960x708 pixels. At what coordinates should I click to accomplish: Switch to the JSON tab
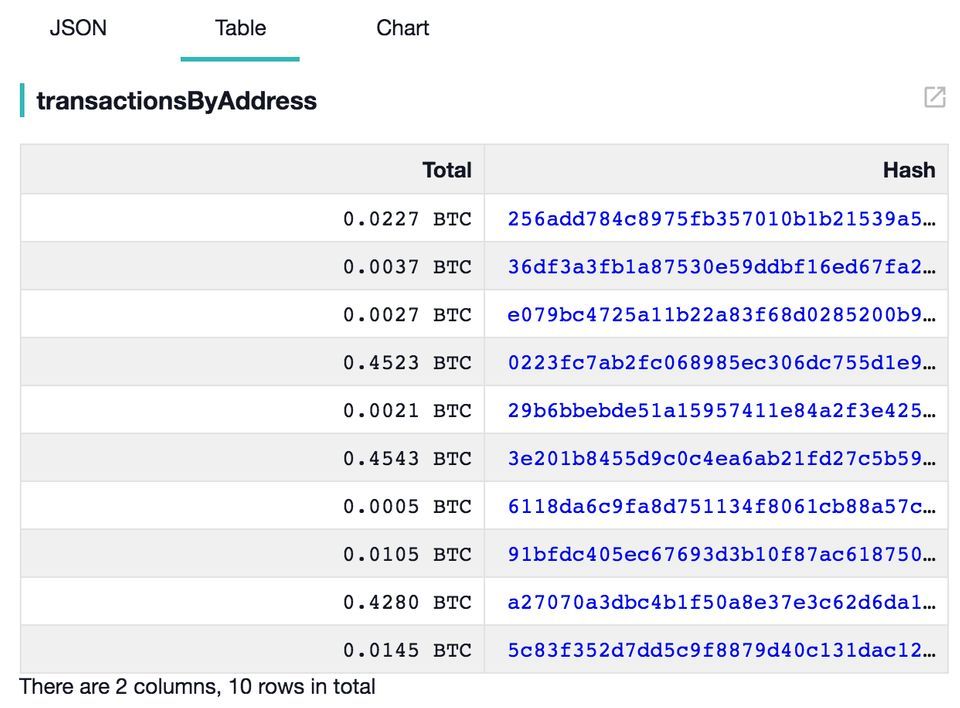point(78,28)
